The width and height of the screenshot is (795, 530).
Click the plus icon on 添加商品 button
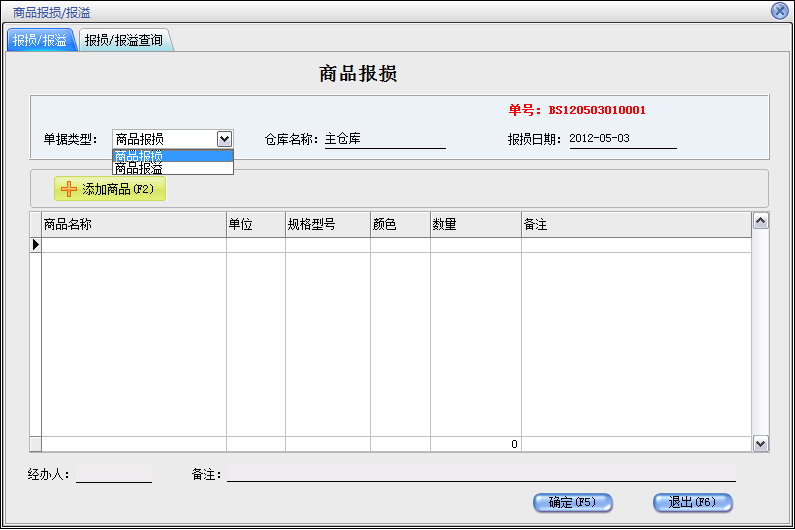(x=69, y=189)
